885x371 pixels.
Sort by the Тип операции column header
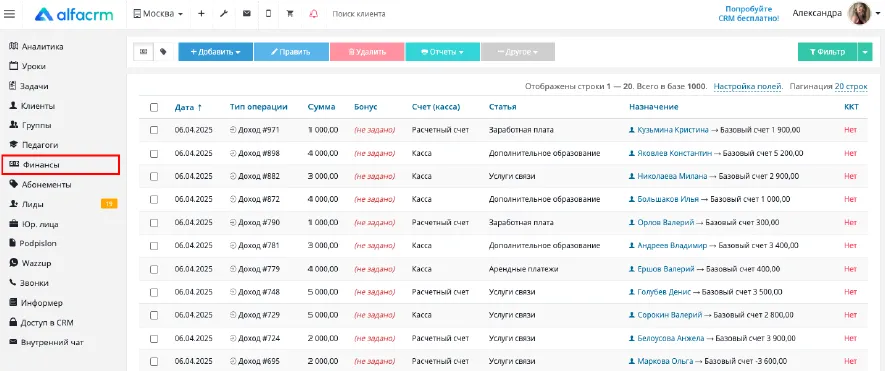point(259,107)
